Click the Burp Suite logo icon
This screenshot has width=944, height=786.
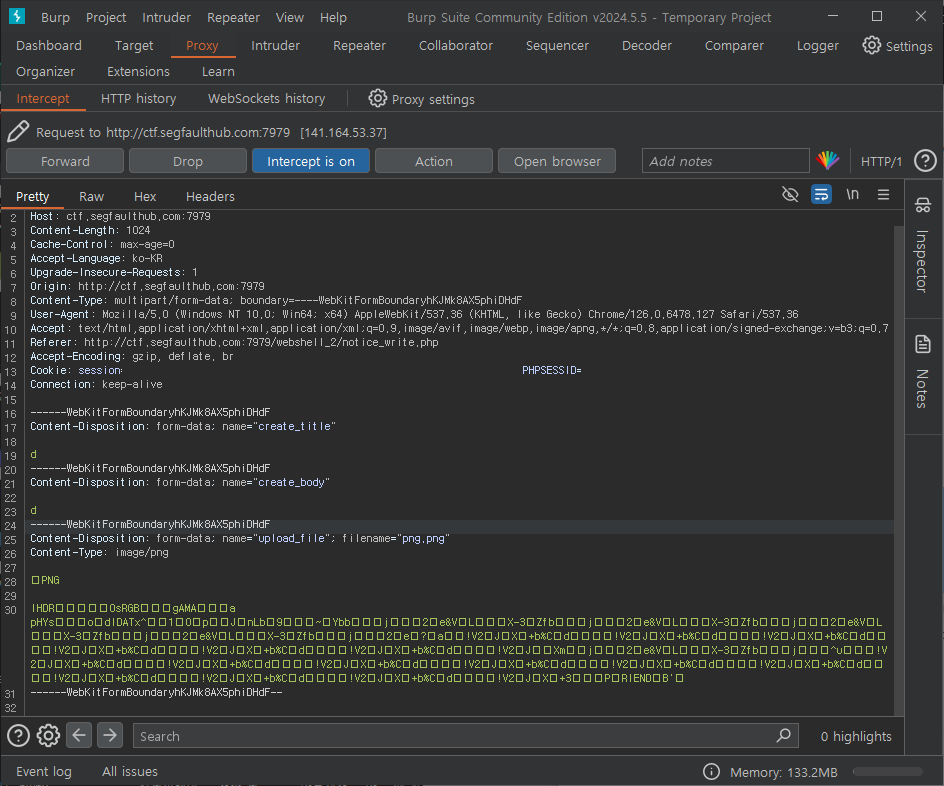tap(17, 16)
